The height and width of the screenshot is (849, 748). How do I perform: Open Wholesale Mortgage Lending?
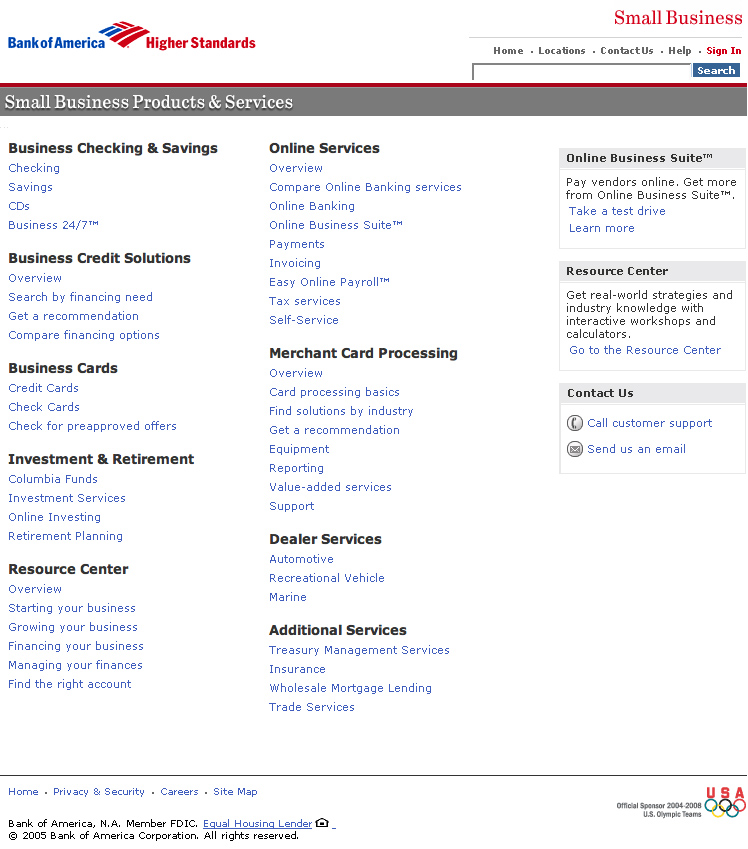pyautogui.click(x=350, y=688)
